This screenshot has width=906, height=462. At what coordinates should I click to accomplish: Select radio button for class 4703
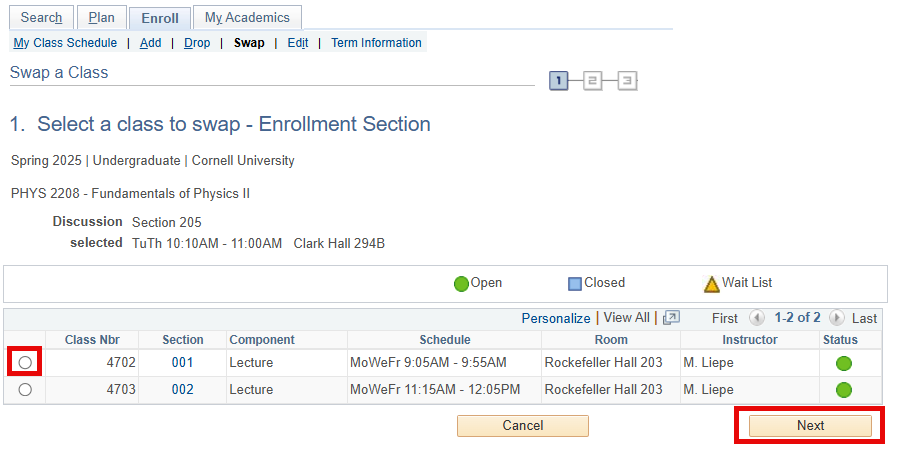point(25,389)
